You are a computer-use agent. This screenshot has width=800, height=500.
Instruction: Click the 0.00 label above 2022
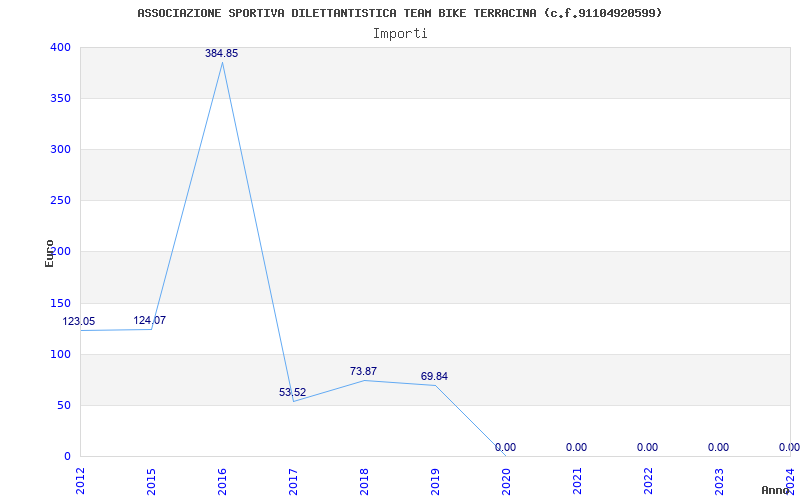647,447
